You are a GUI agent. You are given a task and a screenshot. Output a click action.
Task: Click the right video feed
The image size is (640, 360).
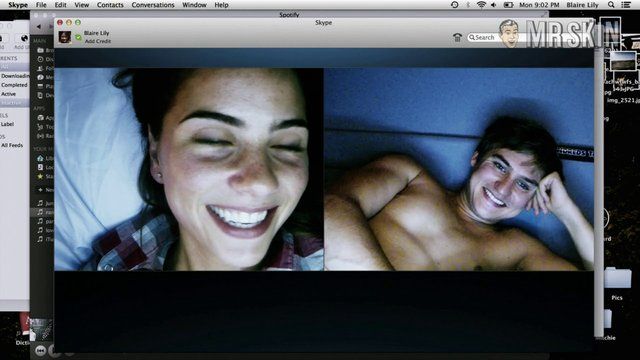[x=459, y=169]
